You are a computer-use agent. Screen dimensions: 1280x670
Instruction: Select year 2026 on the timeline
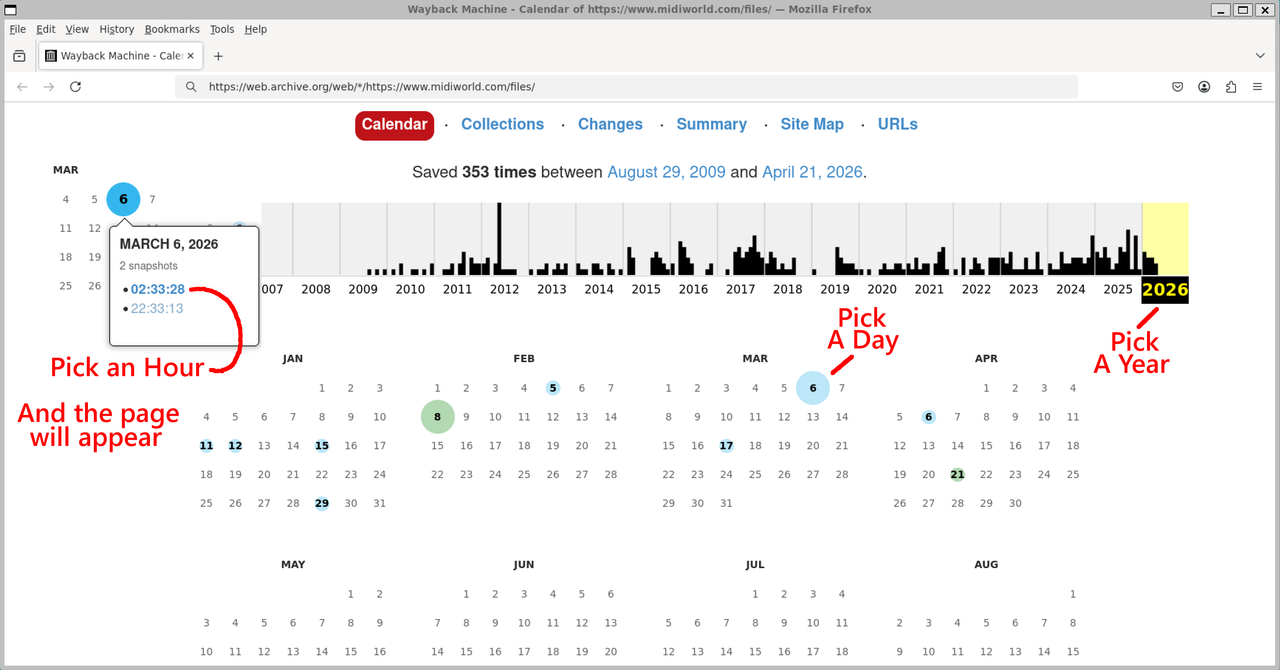click(1165, 290)
